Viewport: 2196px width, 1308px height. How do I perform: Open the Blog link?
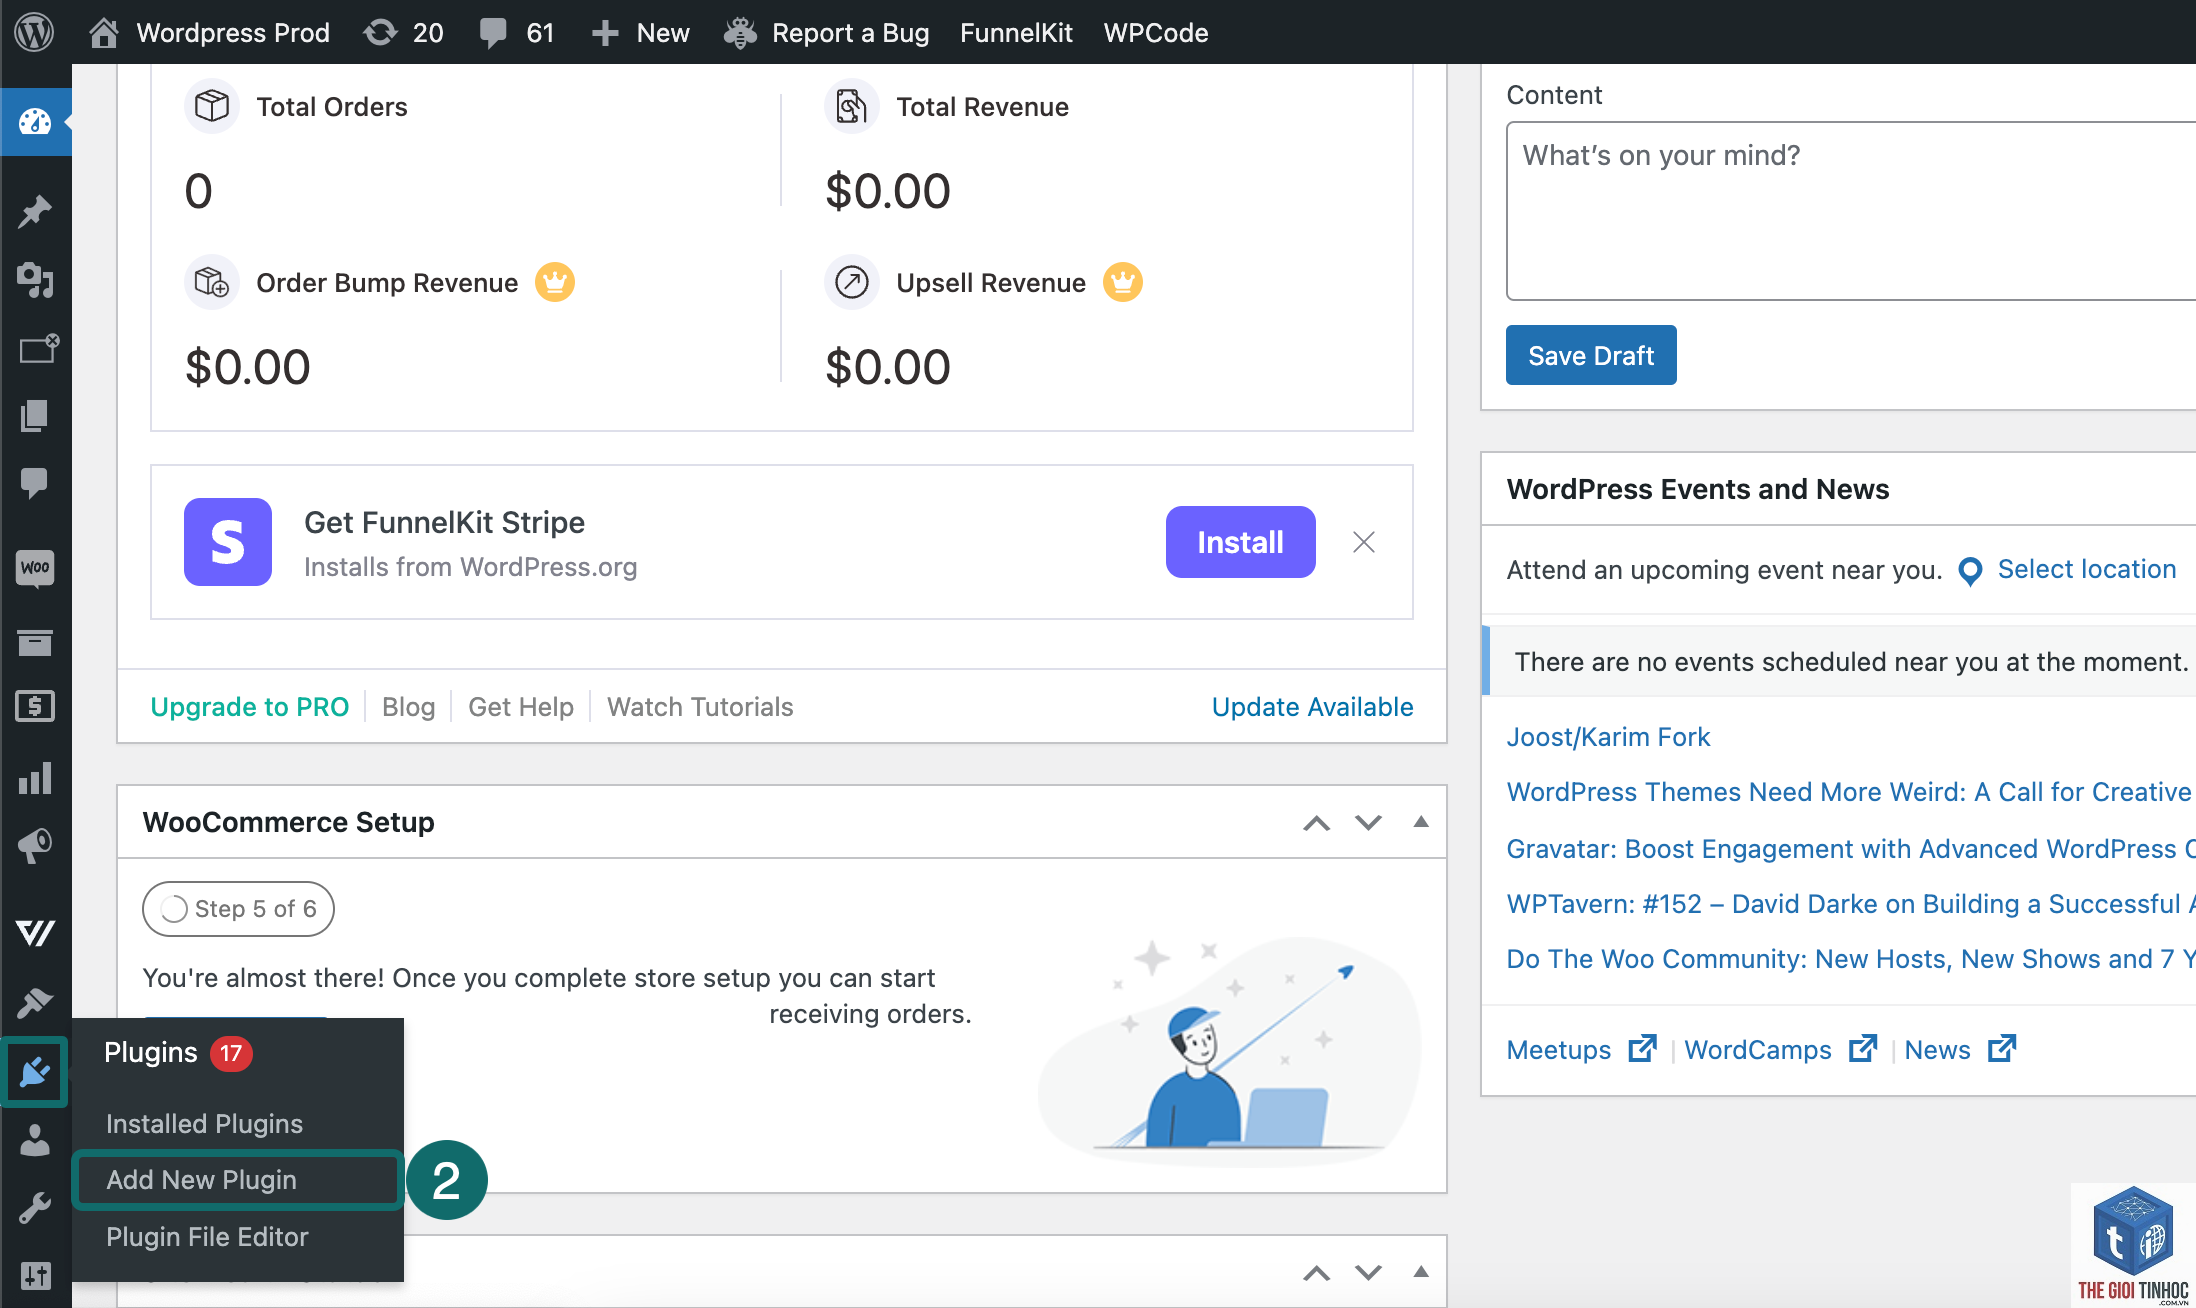tap(408, 707)
